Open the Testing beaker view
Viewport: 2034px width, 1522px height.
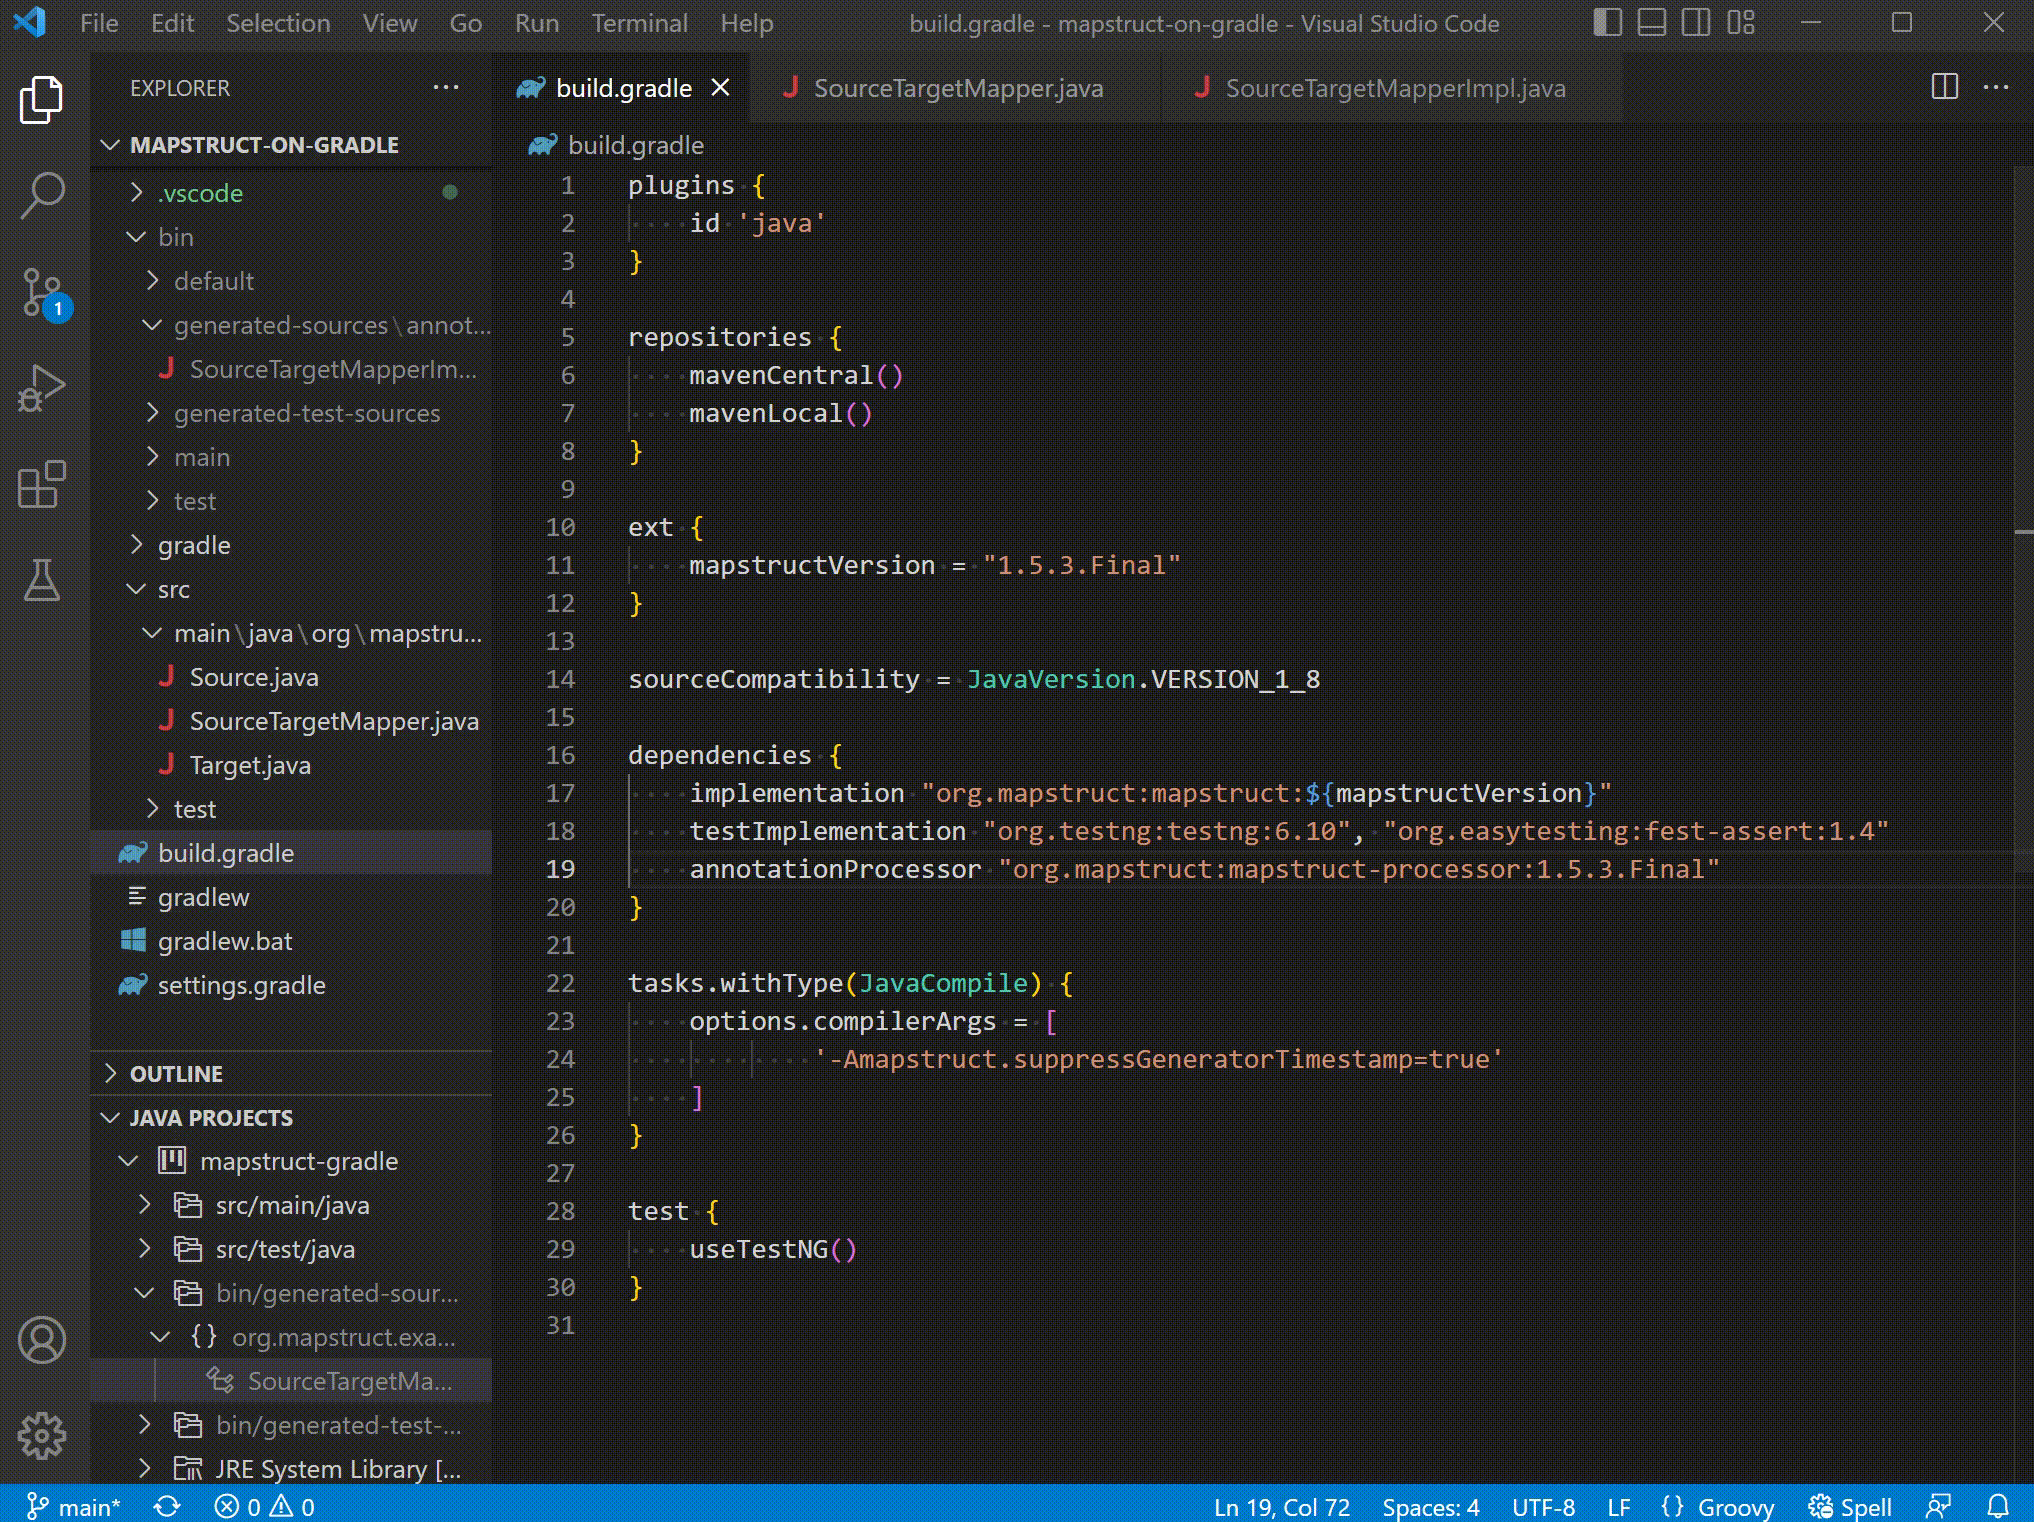click(42, 581)
